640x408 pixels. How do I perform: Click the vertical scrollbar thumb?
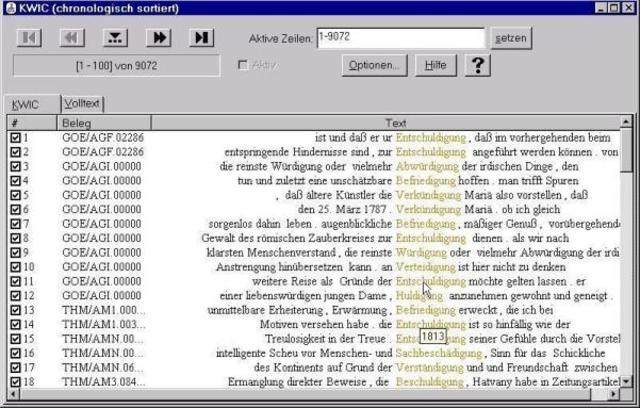click(626, 149)
